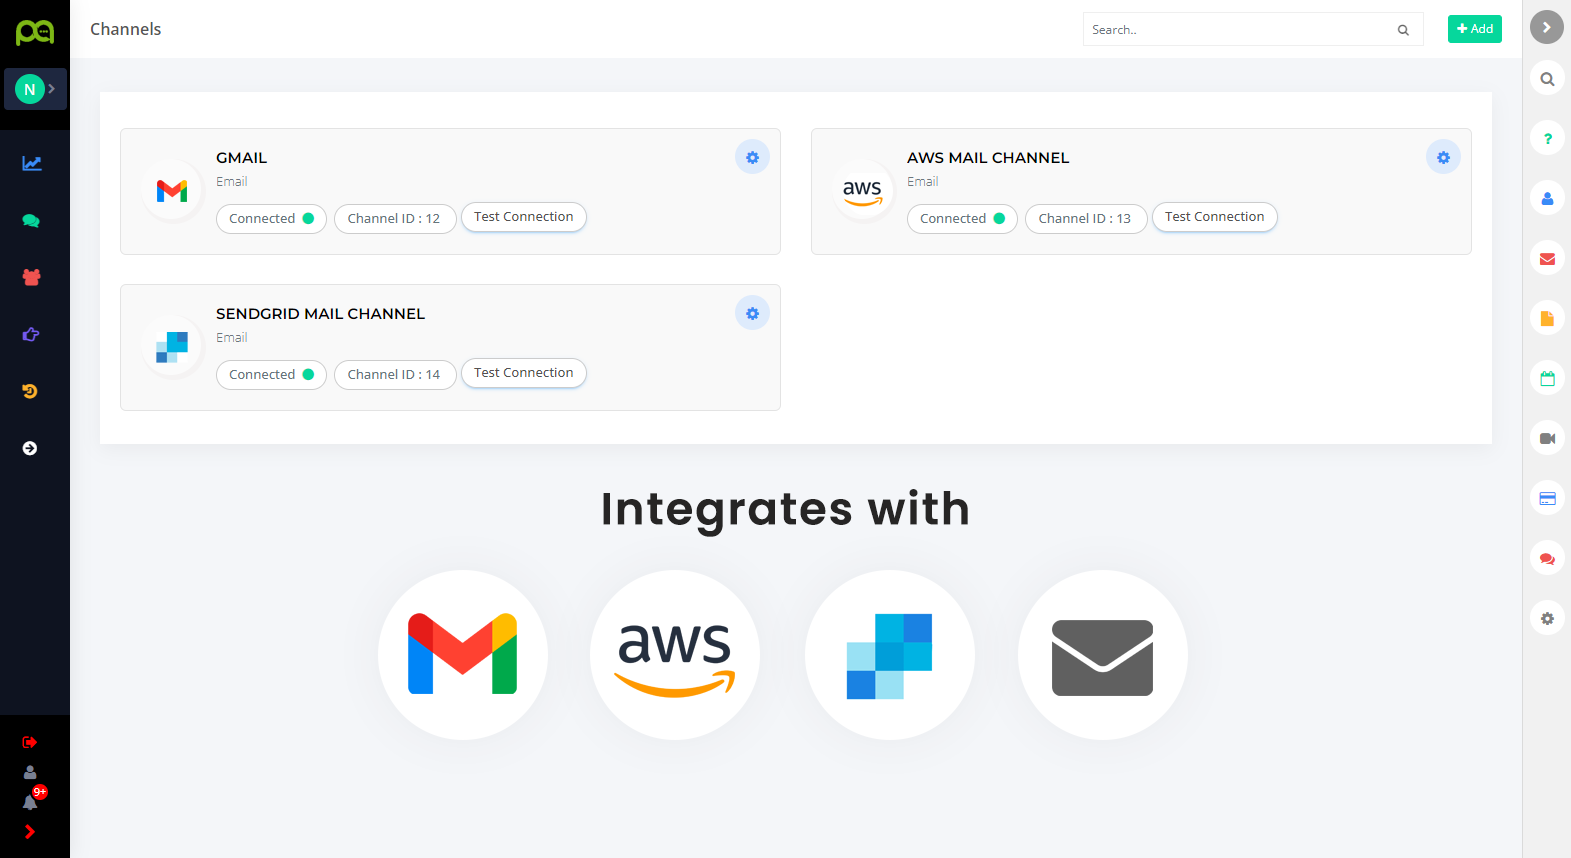Open the red group icon in left sidebar

[31, 277]
